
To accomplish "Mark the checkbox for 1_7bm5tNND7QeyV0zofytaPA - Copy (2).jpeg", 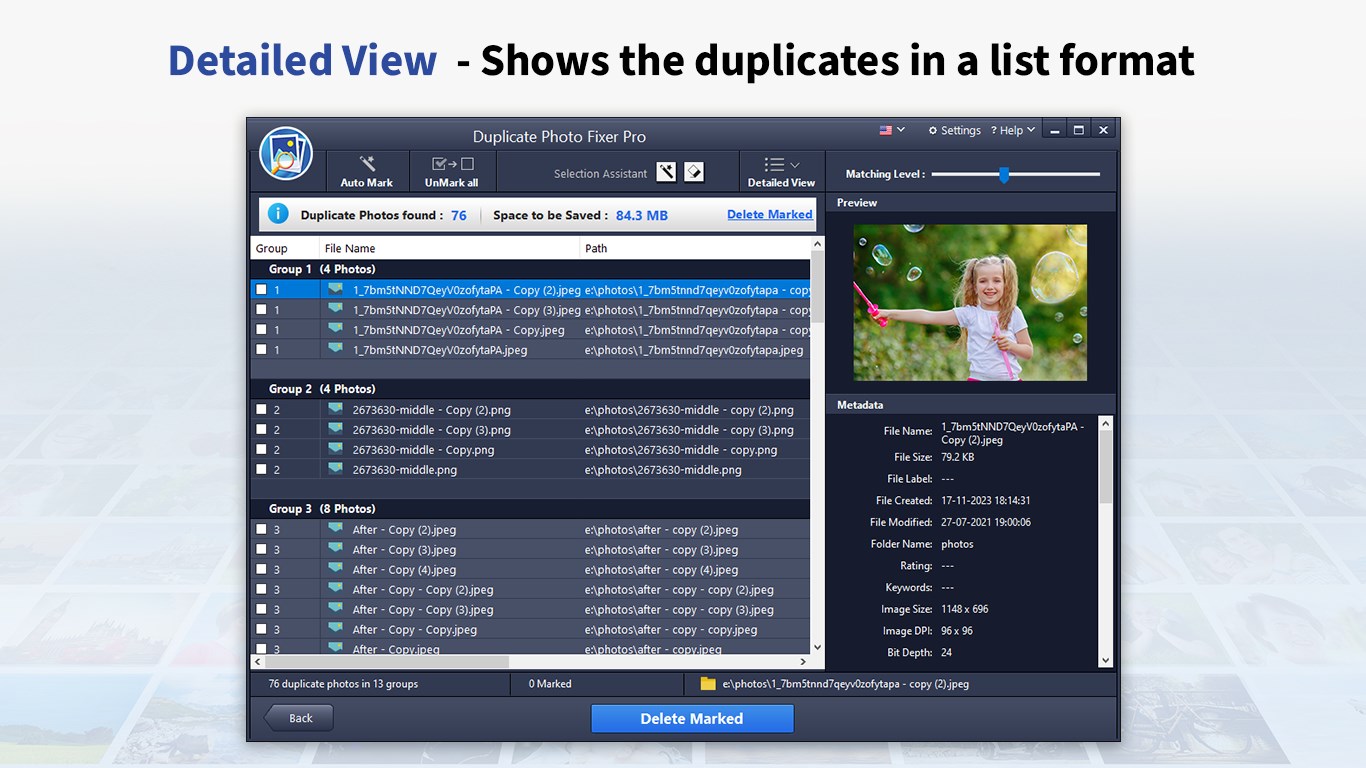I will tap(261, 289).
